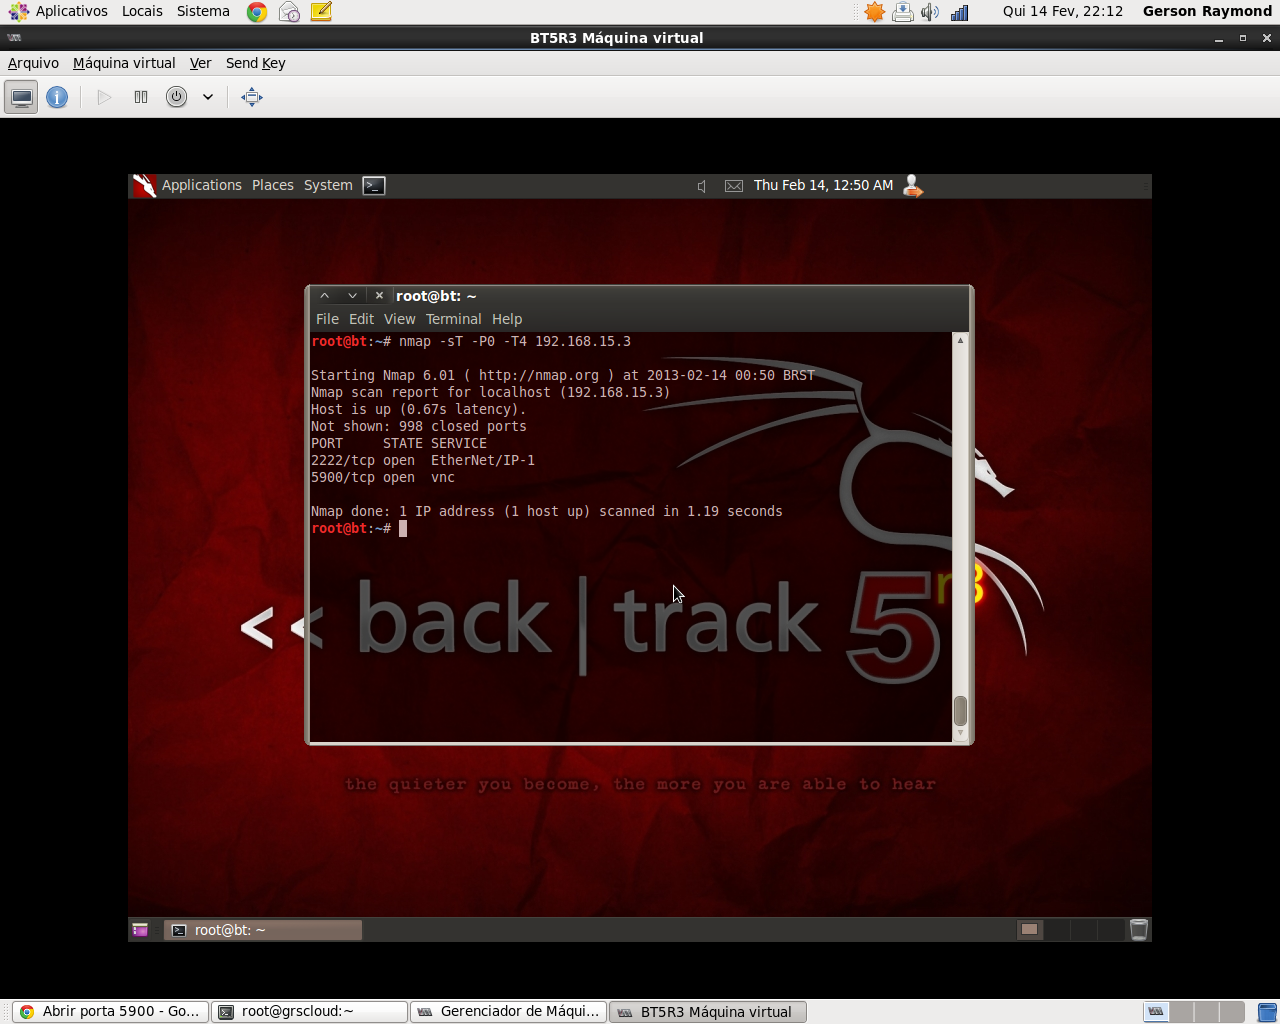
Task: Open host Sistema menu
Action: point(203,11)
